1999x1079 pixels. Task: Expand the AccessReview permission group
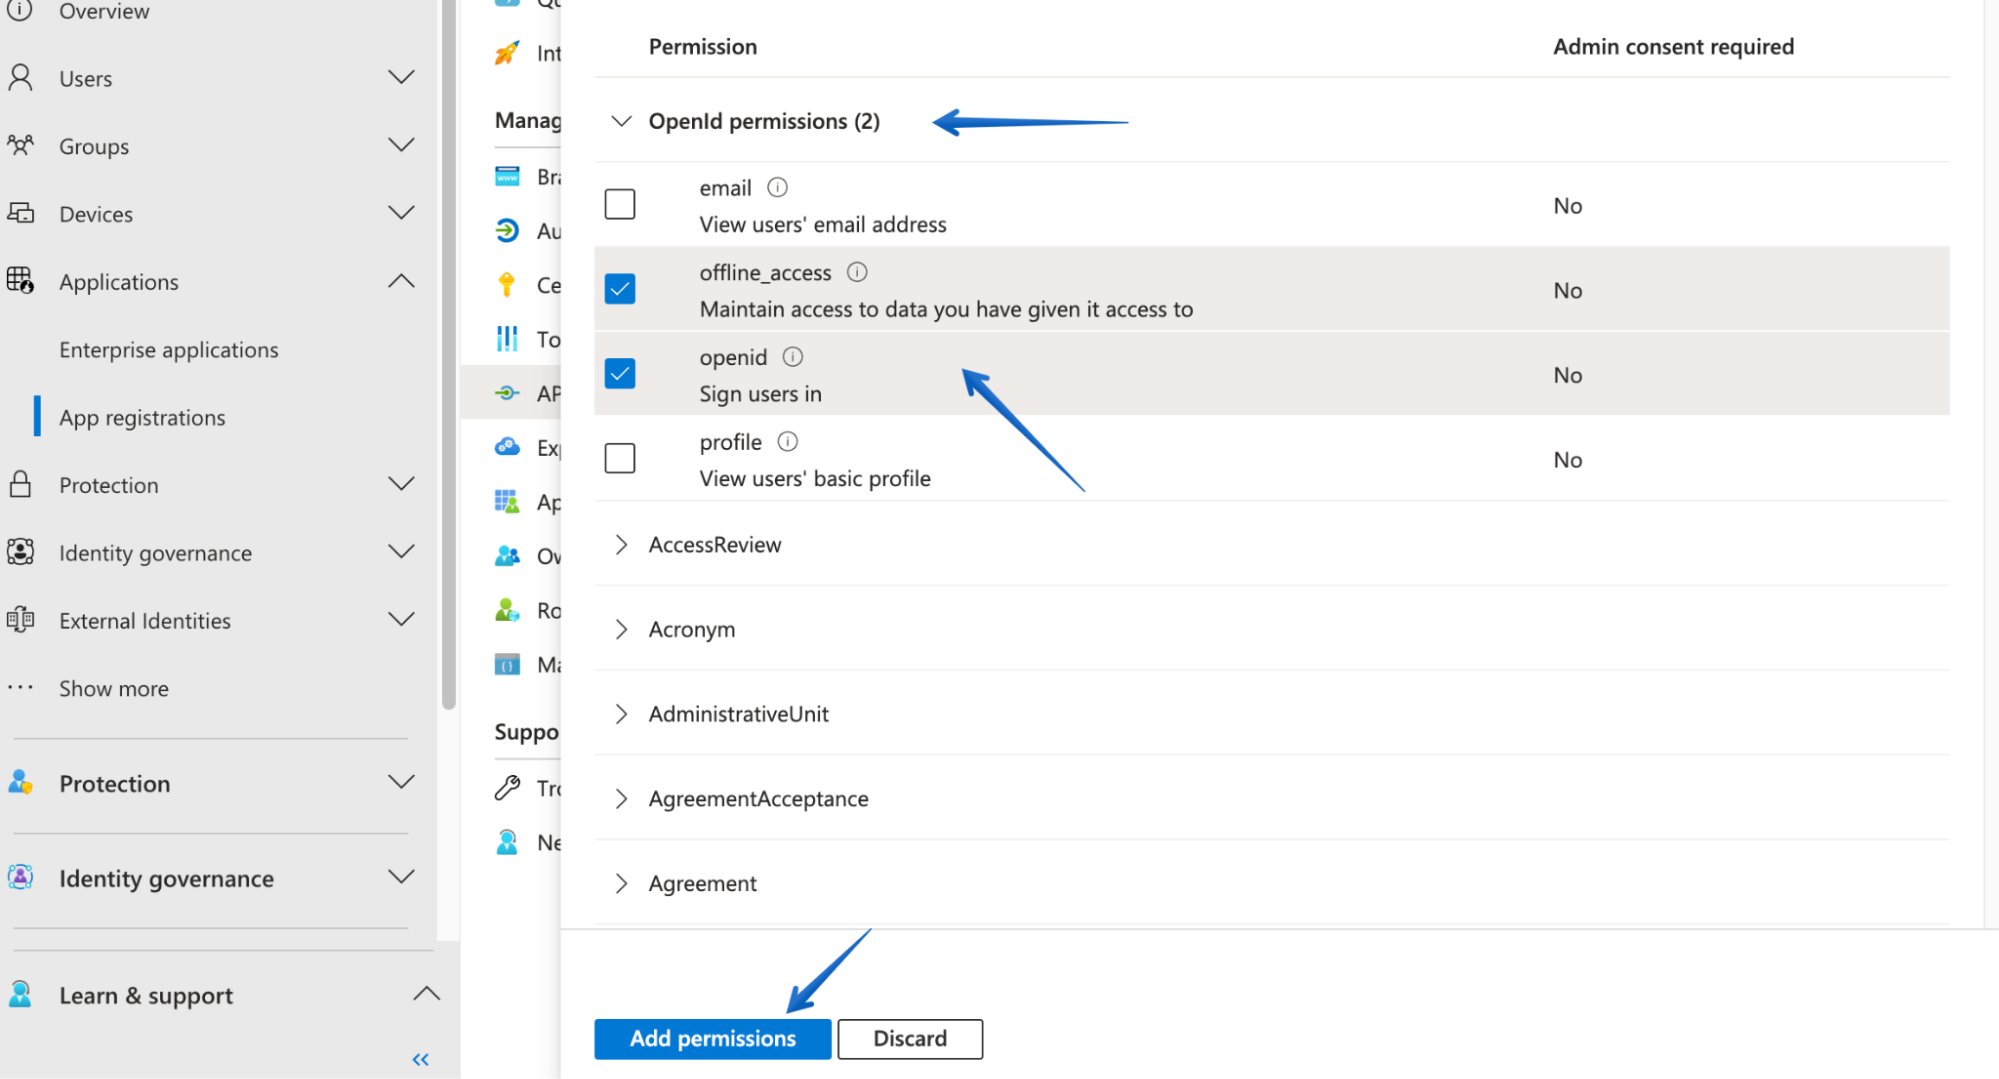pos(621,544)
